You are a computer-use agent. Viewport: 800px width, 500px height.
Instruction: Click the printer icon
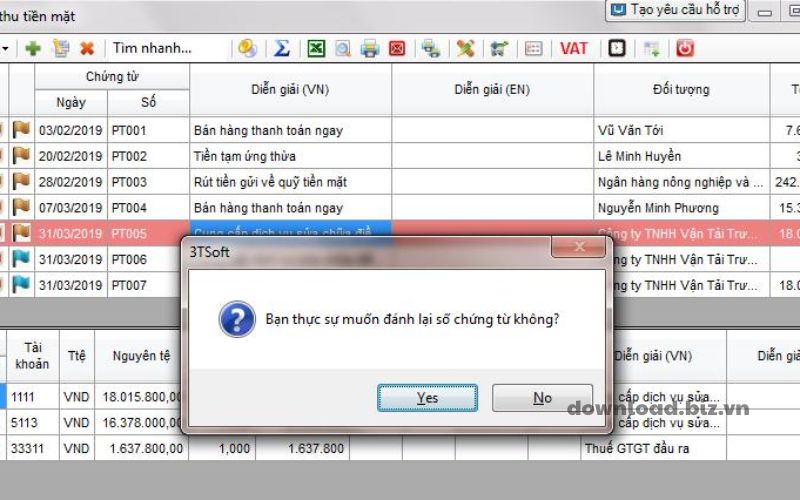pos(369,48)
